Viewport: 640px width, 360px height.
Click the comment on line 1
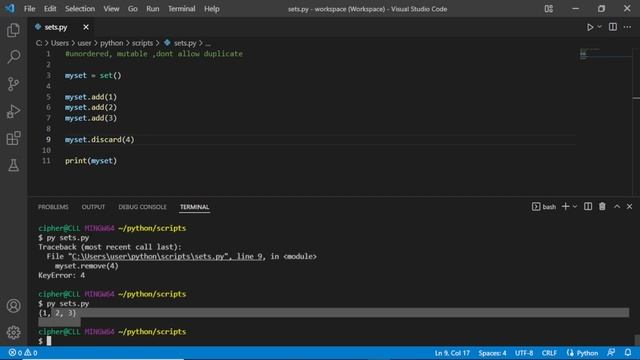pyautogui.click(x=153, y=54)
